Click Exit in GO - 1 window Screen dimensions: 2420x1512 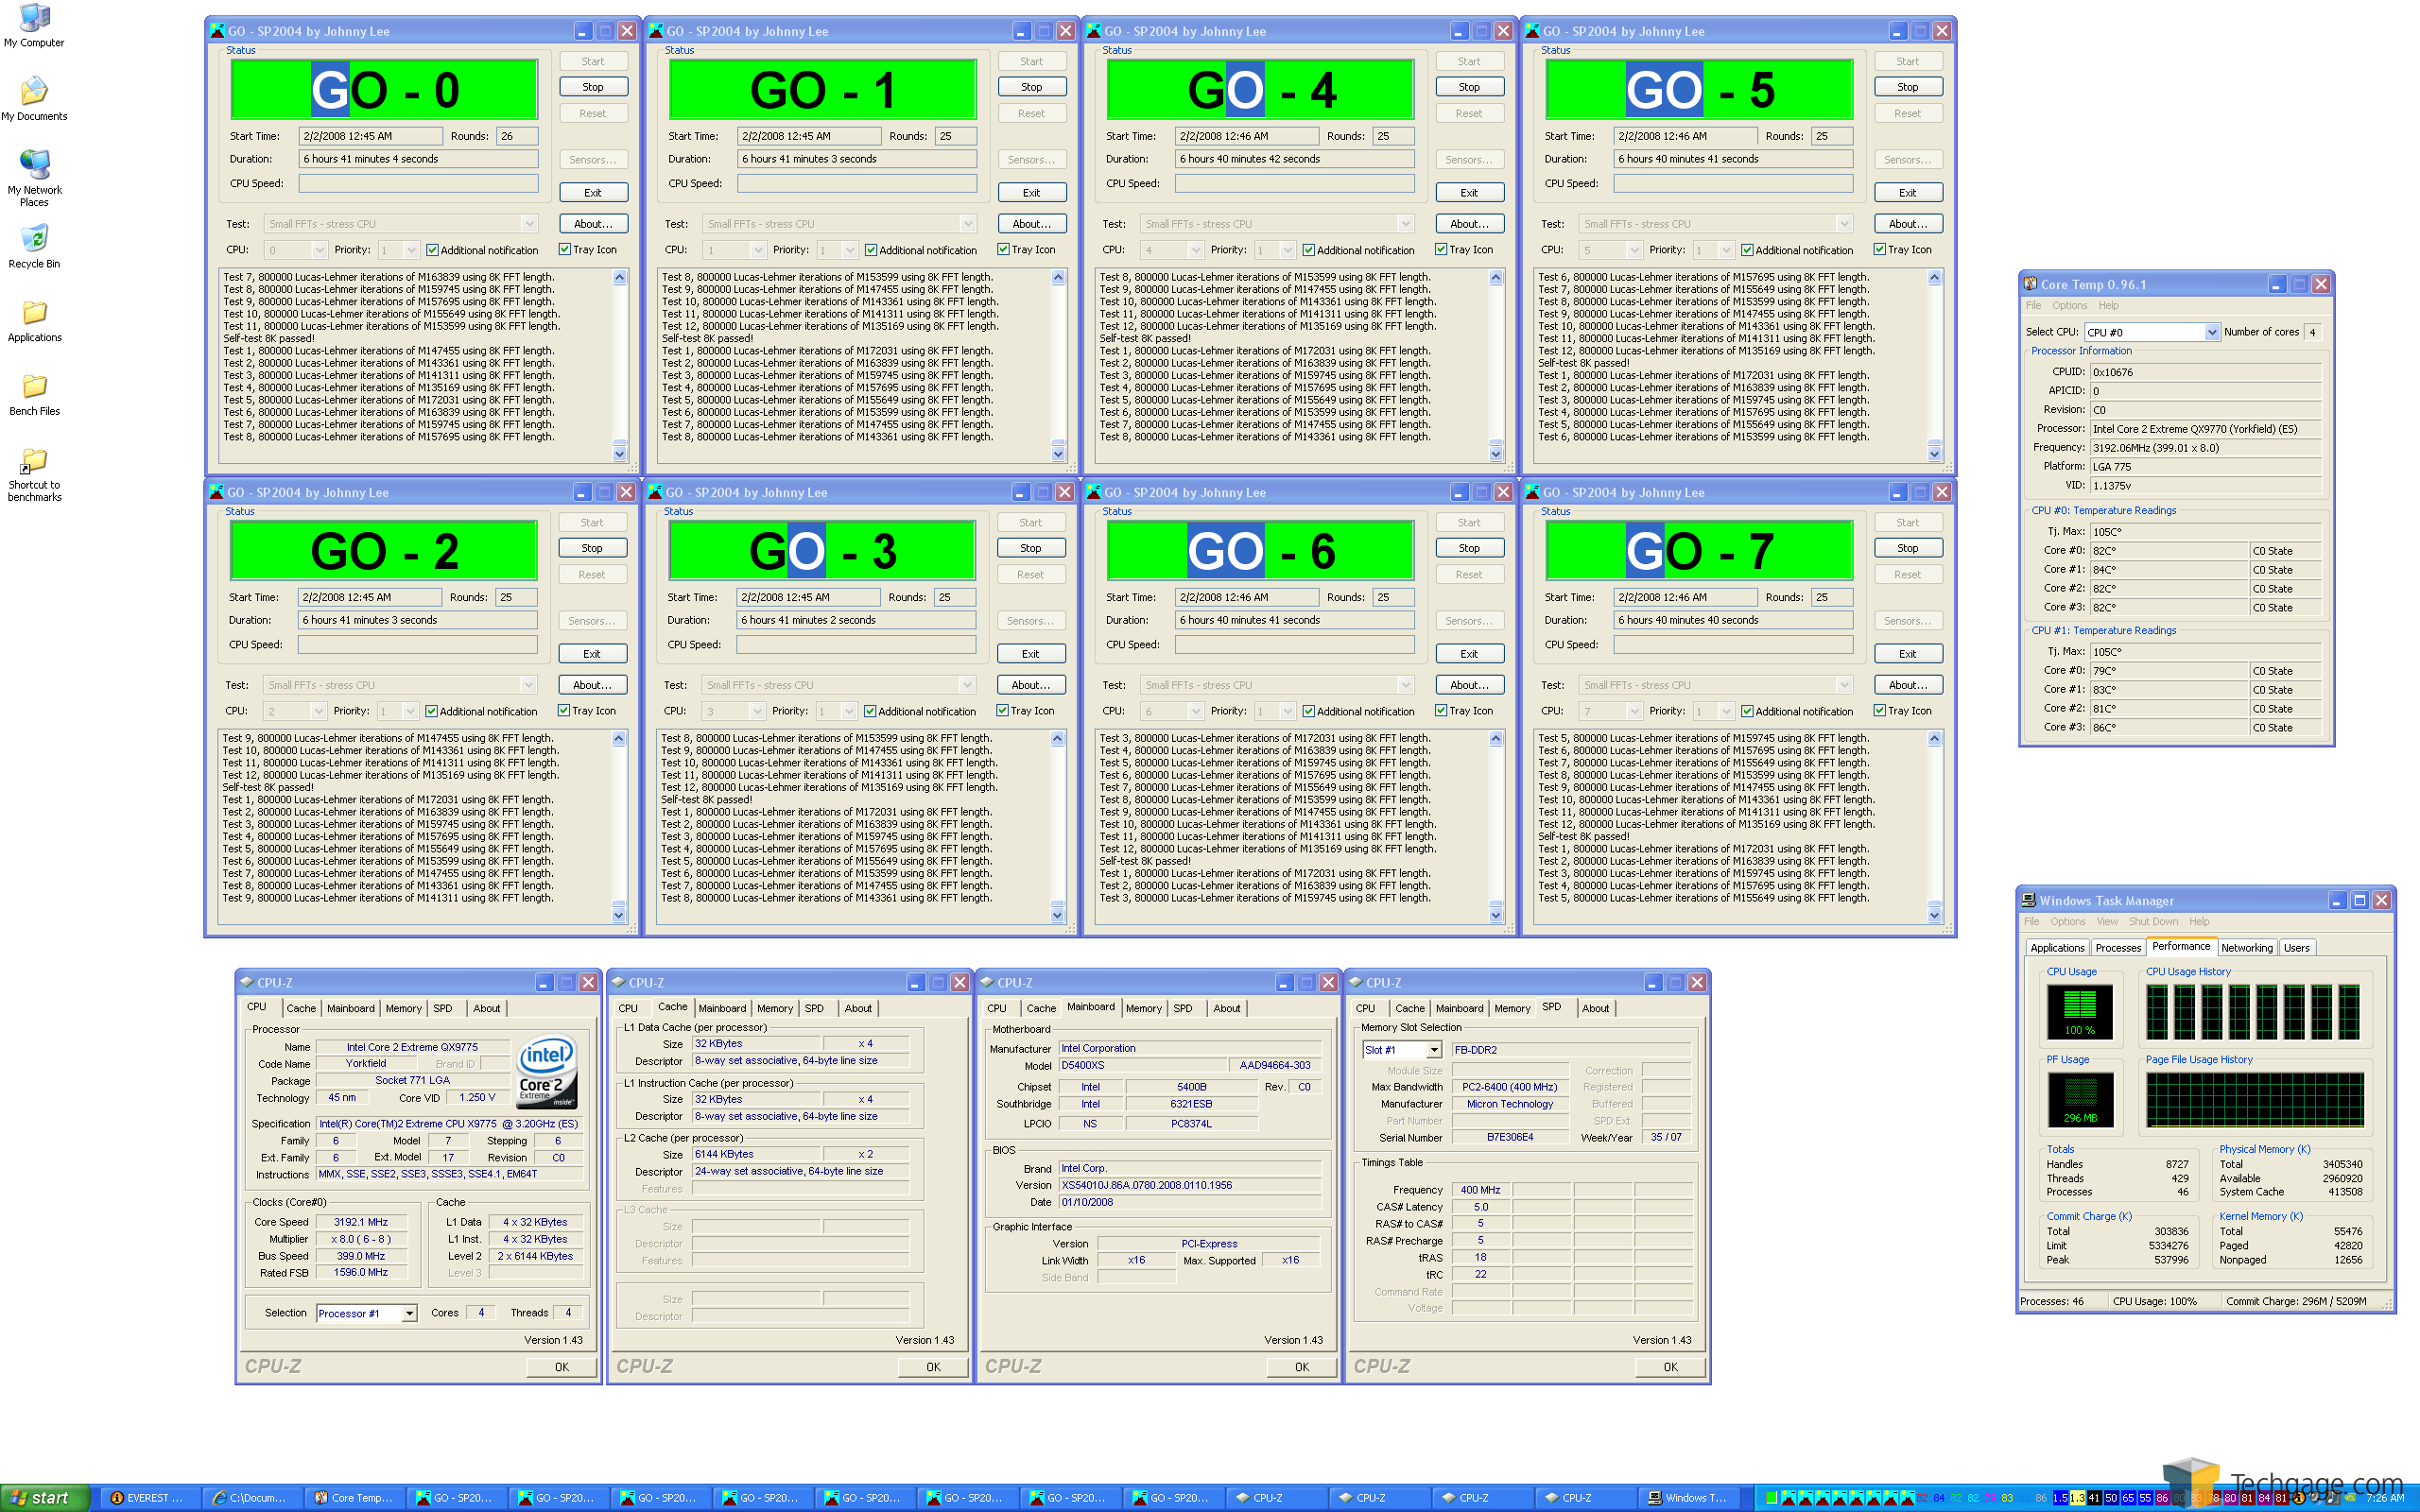tap(1032, 193)
